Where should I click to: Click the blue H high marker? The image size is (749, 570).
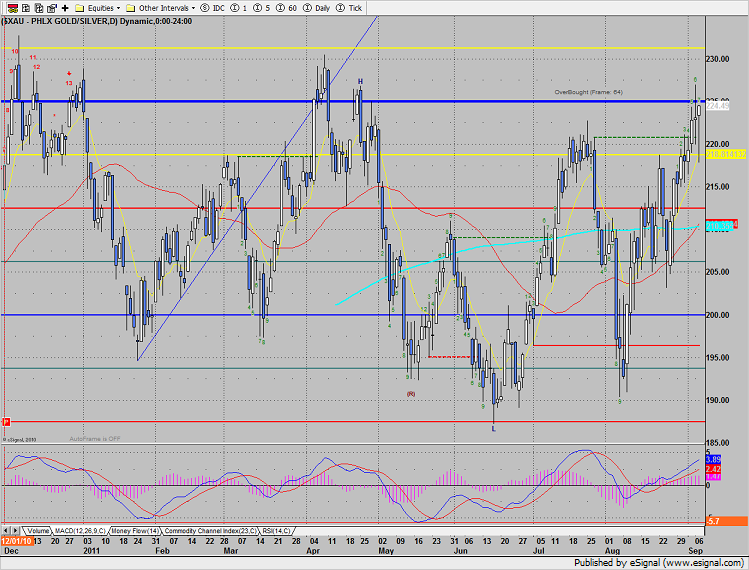(360, 82)
